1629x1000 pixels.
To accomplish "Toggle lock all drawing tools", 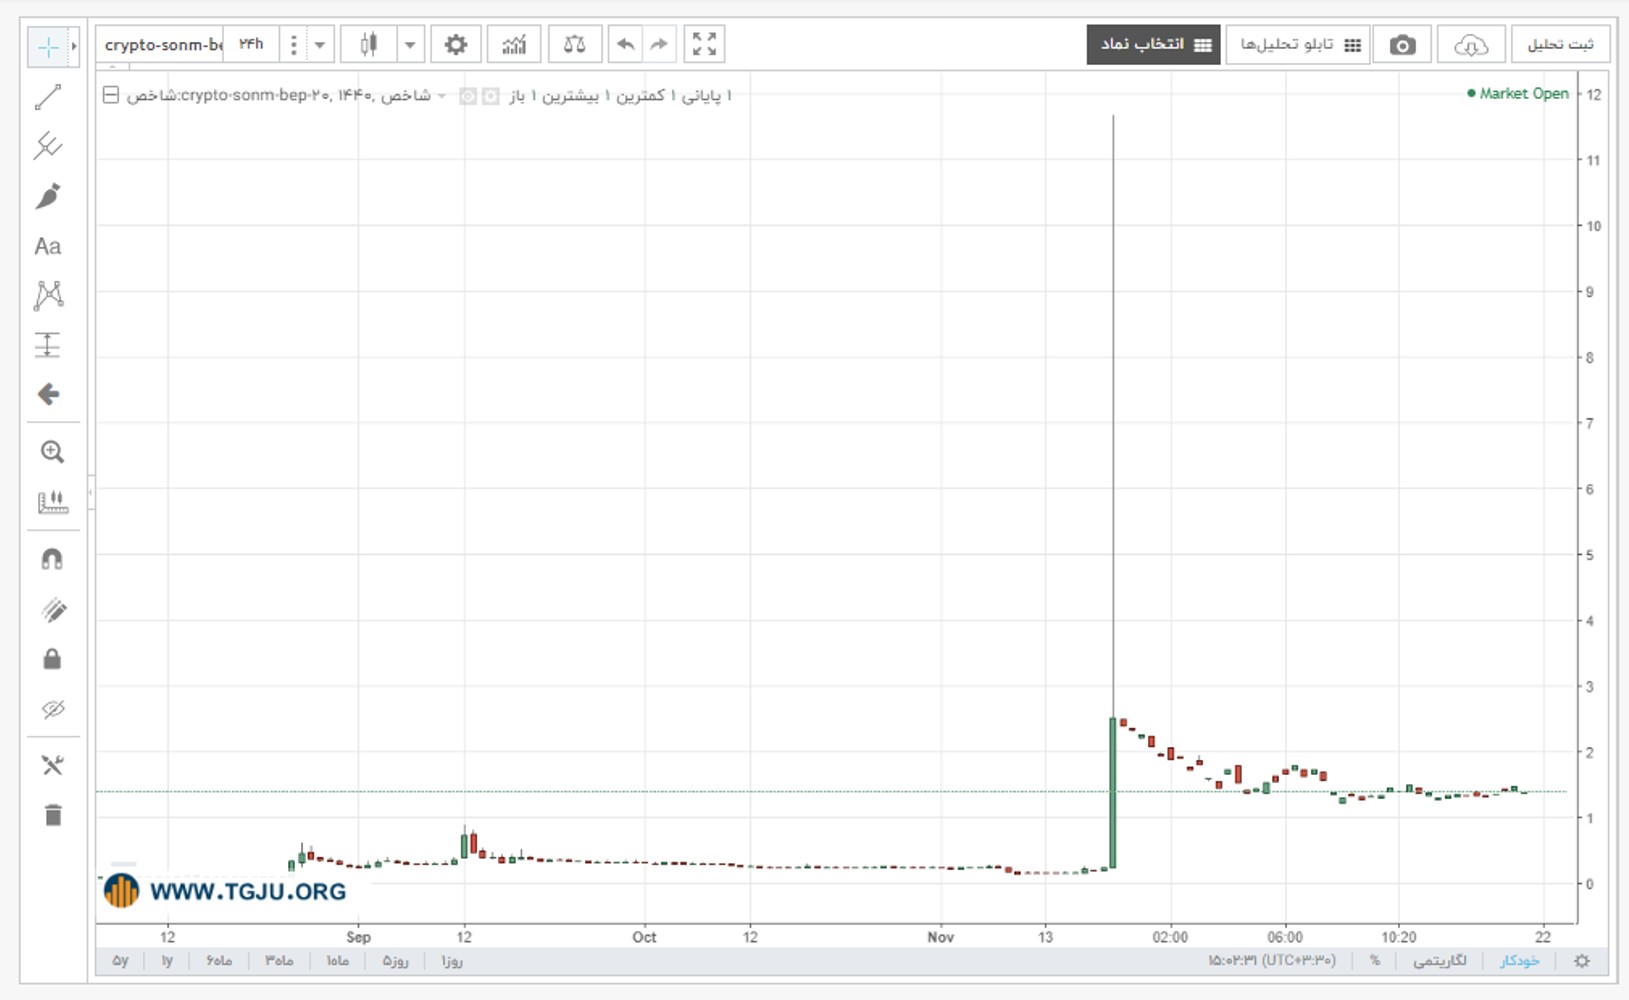I will [x=52, y=659].
